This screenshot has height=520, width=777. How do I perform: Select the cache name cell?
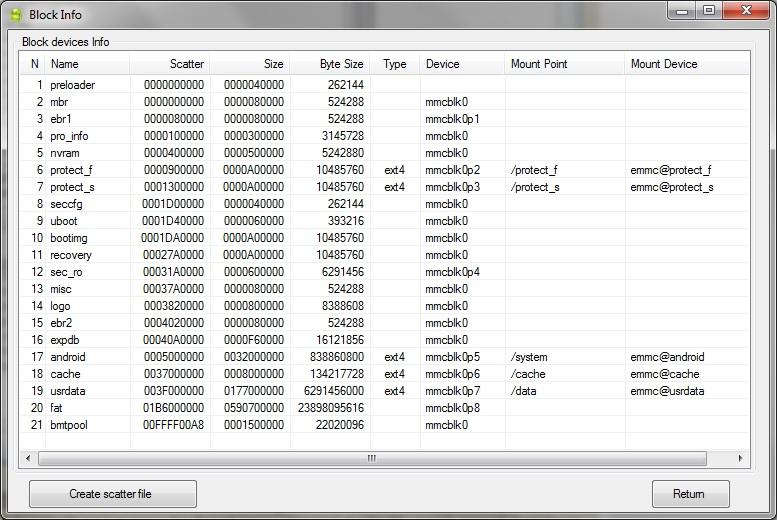[65, 374]
